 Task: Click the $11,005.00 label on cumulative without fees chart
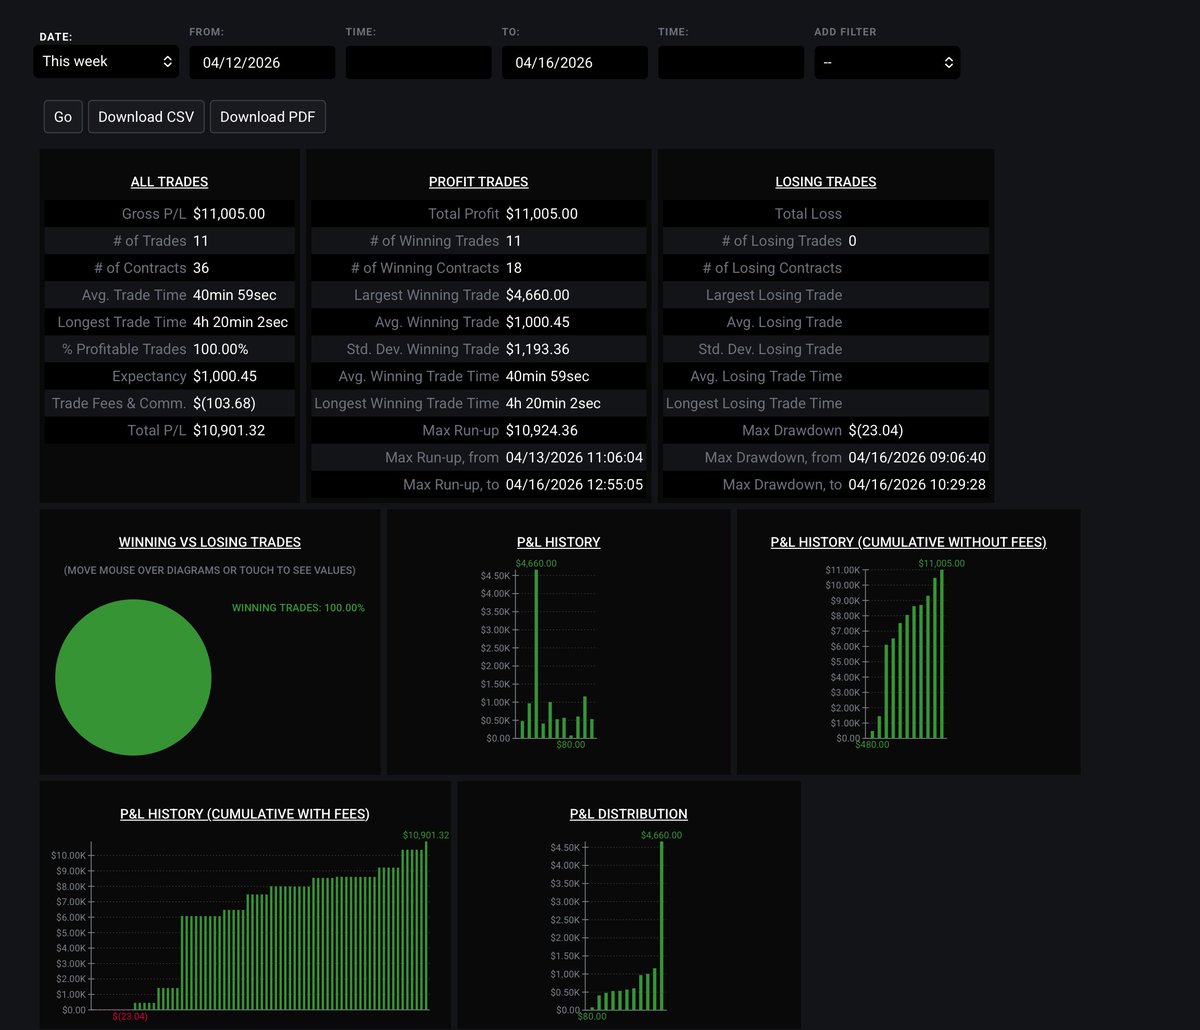943,564
